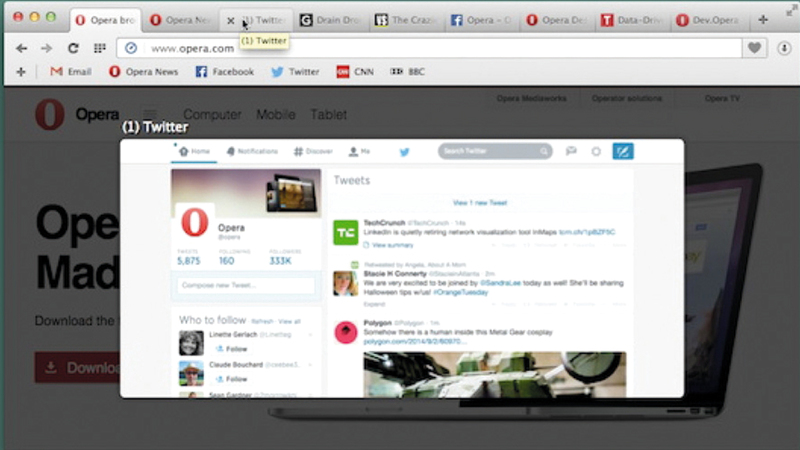Click the Metal Gear cosplay image
Image resolution: width=800 pixels, height=450 pixels.
[x=495, y=374]
